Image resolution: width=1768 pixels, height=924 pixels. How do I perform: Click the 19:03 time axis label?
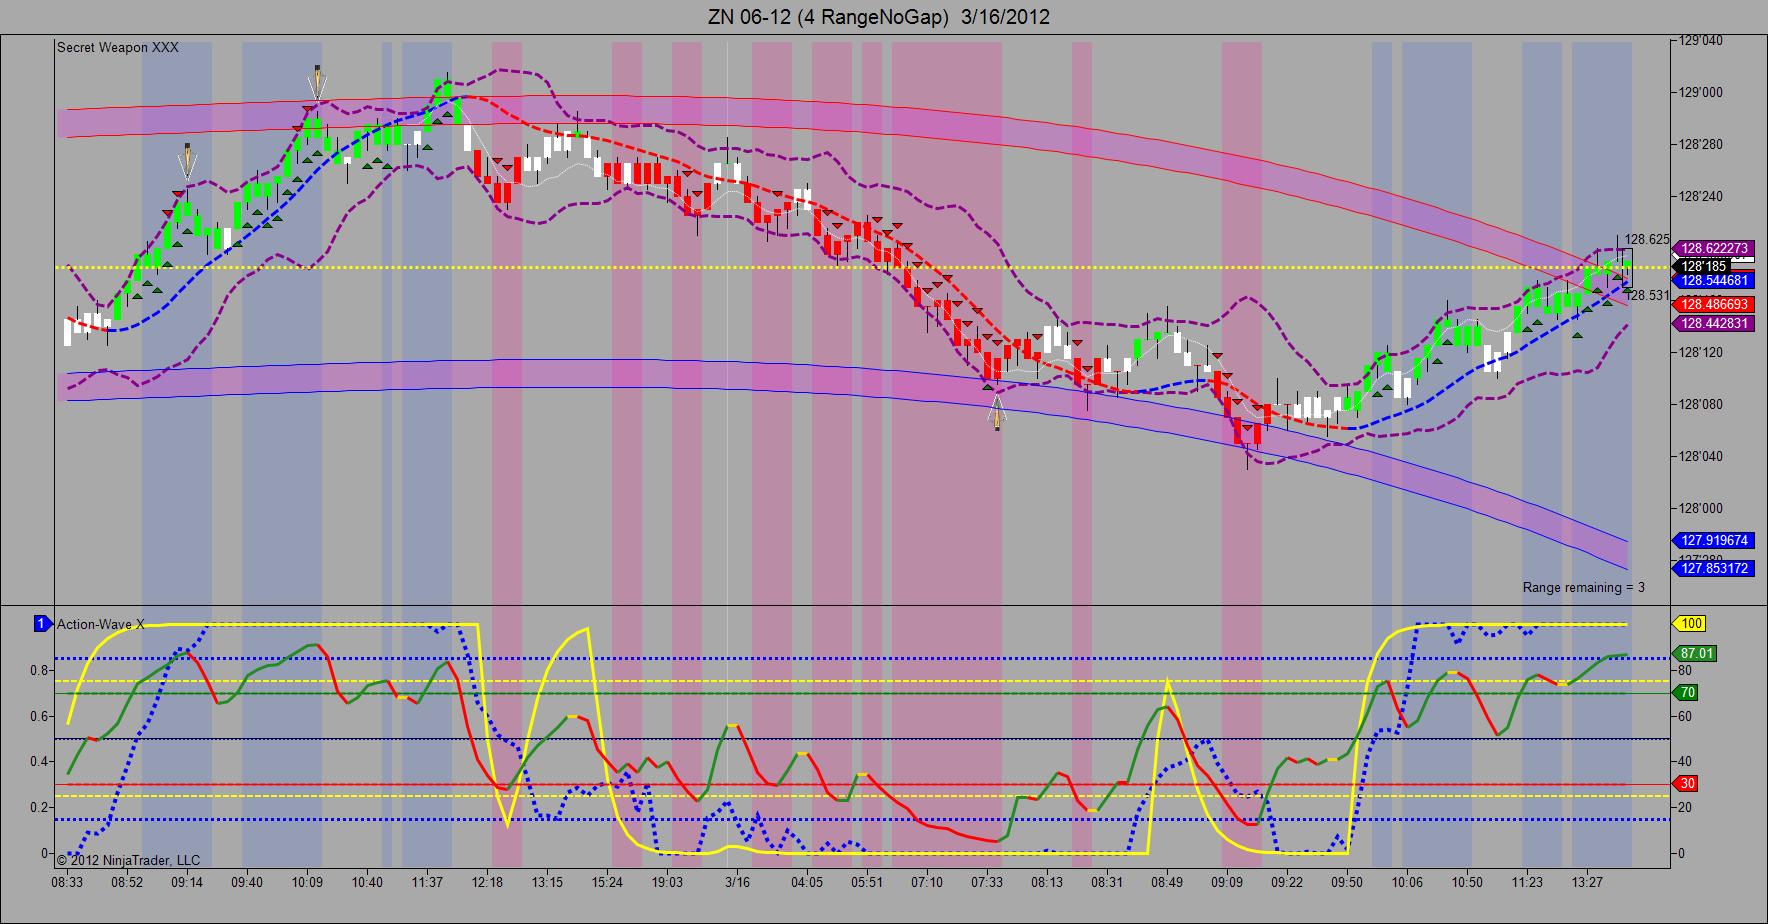(x=667, y=883)
